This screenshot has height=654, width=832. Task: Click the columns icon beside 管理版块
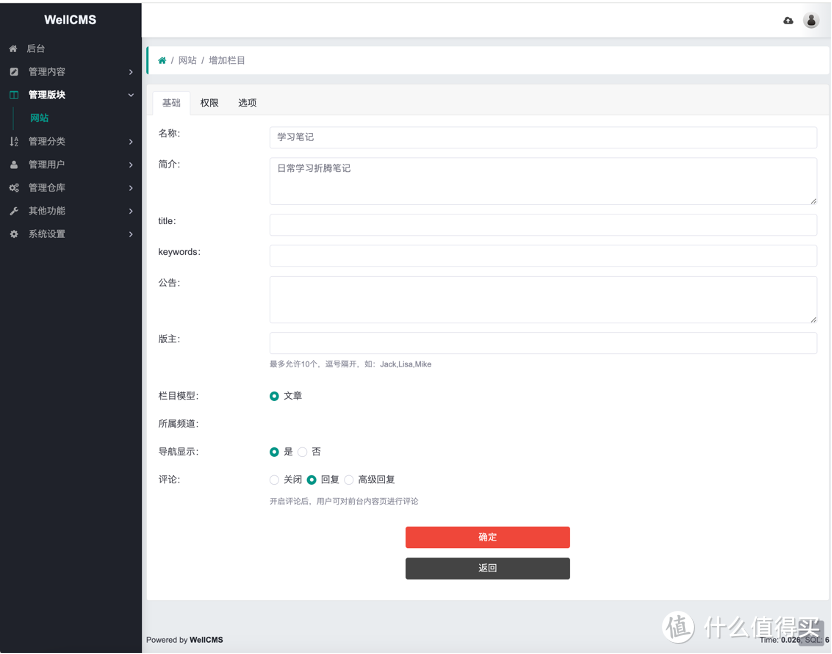click(14, 95)
